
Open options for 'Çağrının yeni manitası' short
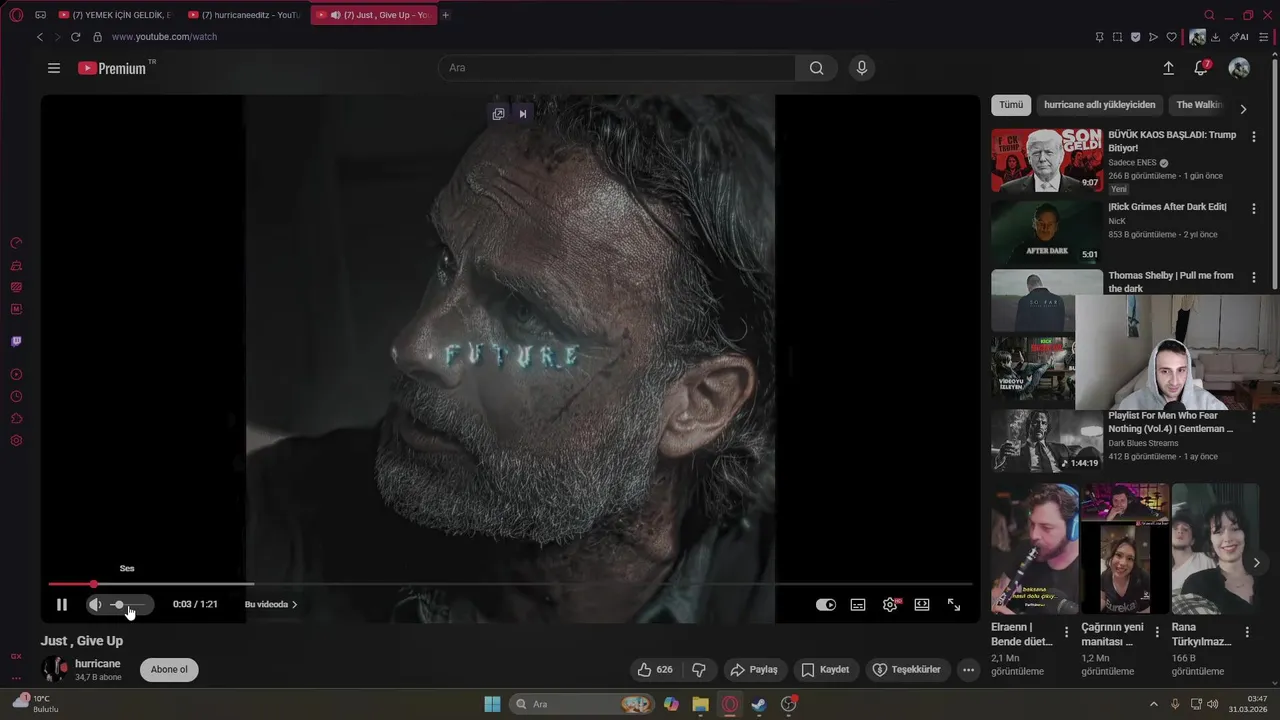[x=1157, y=632]
